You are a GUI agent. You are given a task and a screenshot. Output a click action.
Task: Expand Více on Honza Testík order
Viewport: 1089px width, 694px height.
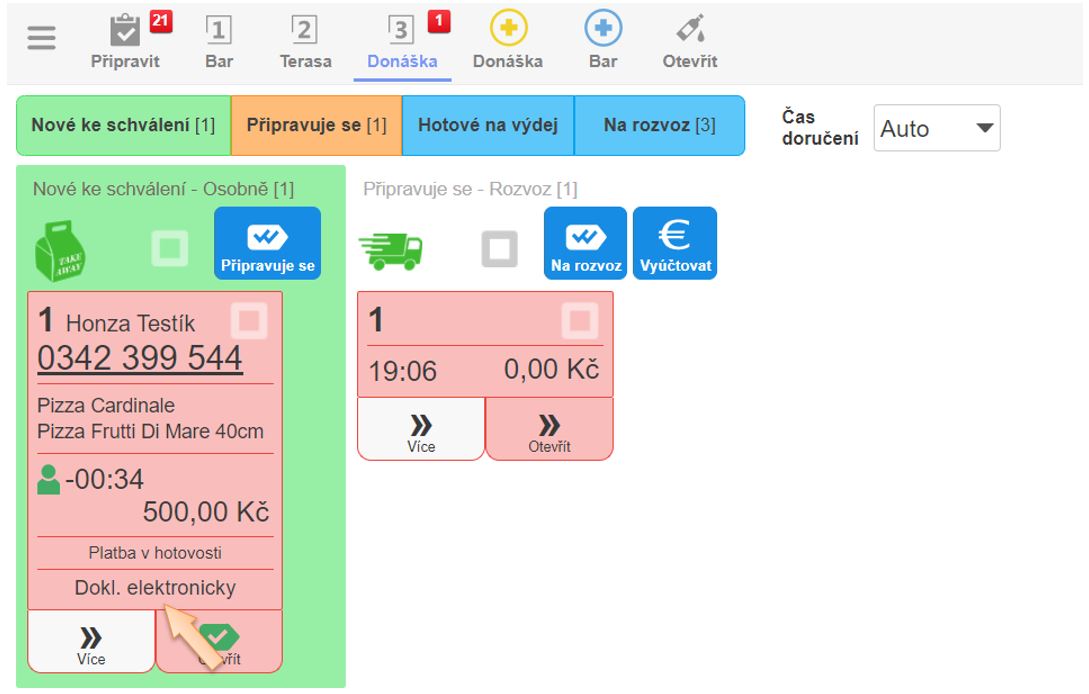(x=91, y=642)
